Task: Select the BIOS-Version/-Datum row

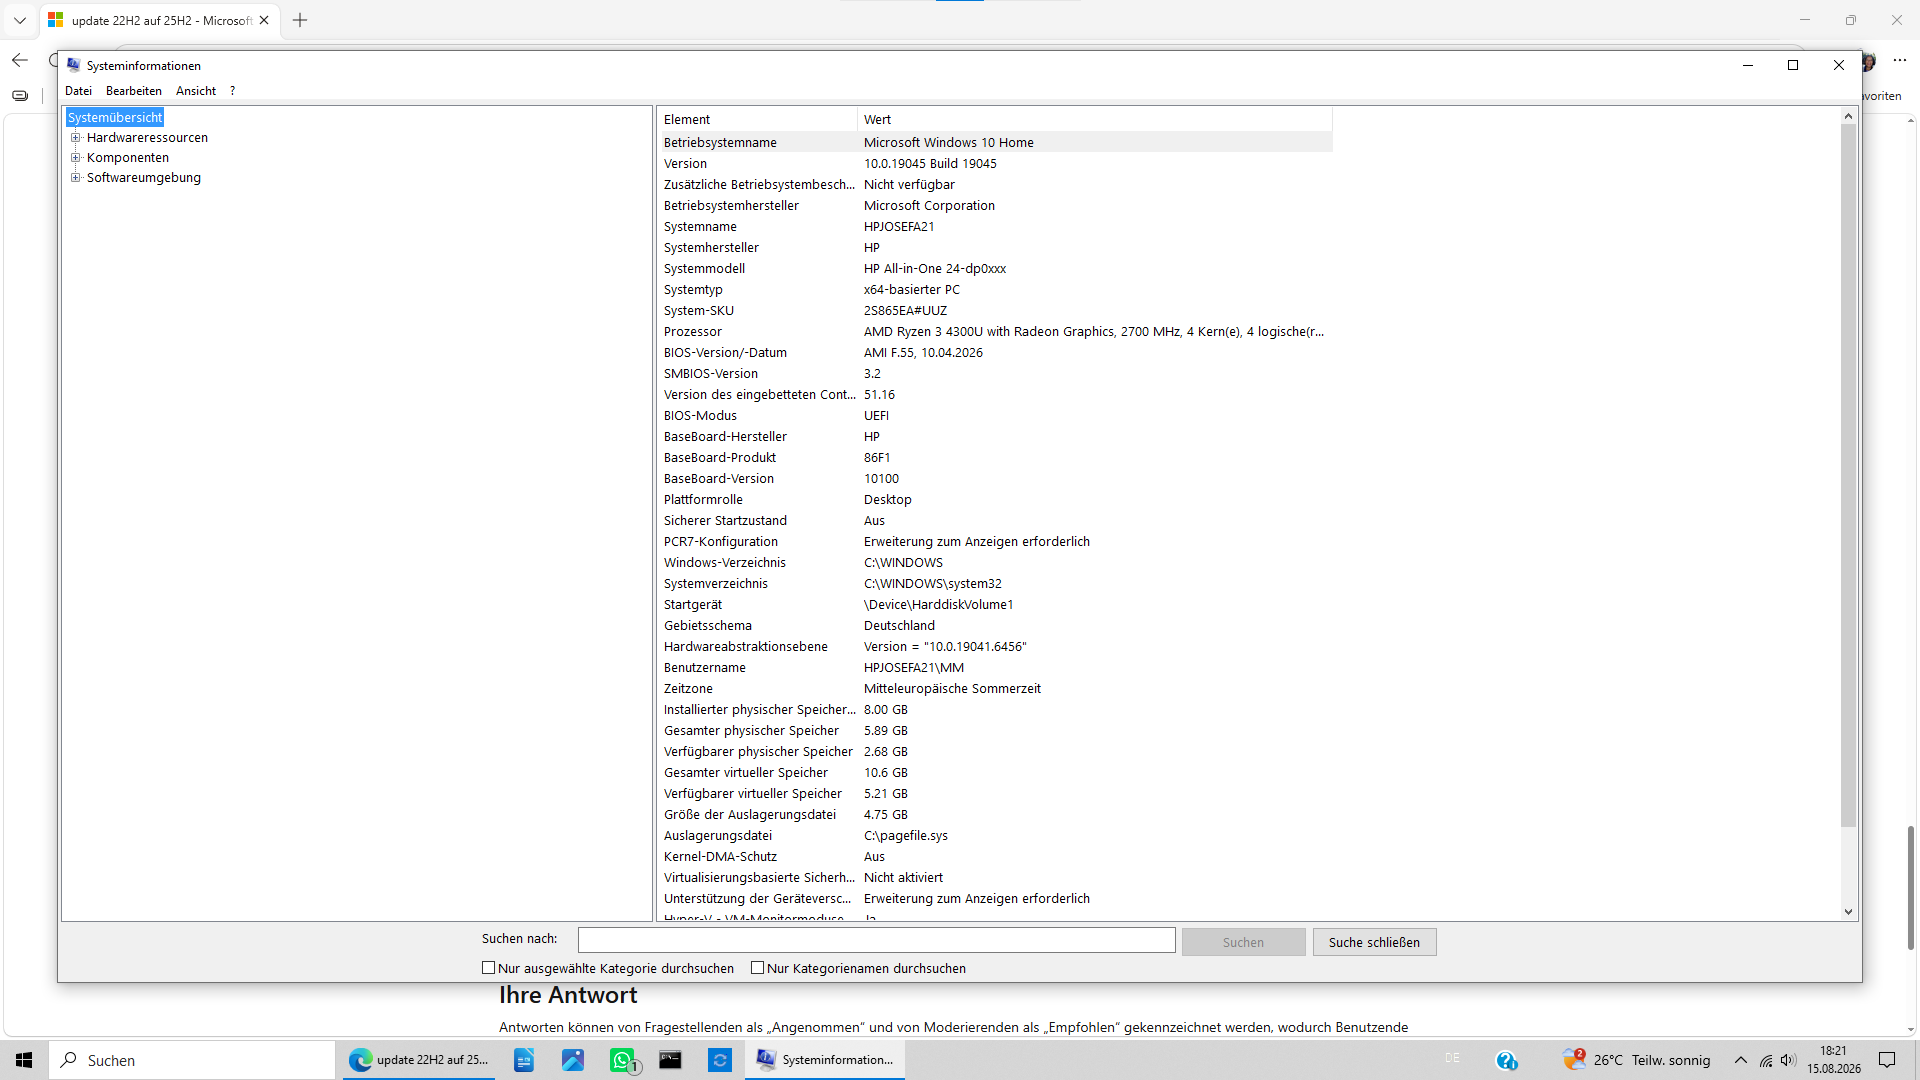Action: (995, 353)
